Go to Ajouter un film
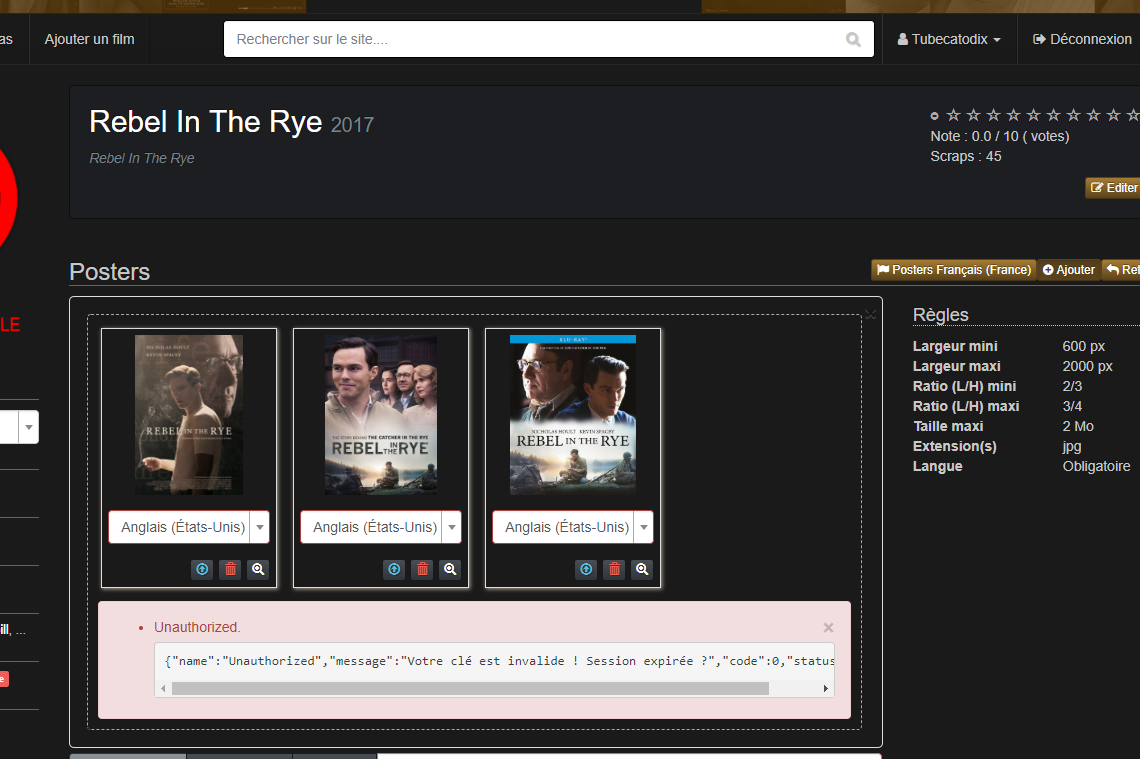 pos(89,39)
